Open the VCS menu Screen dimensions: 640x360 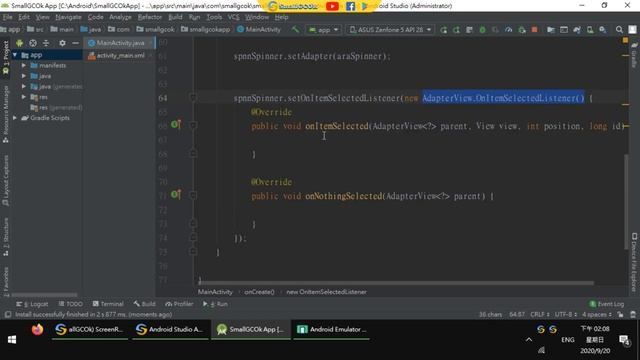[x=233, y=17]
